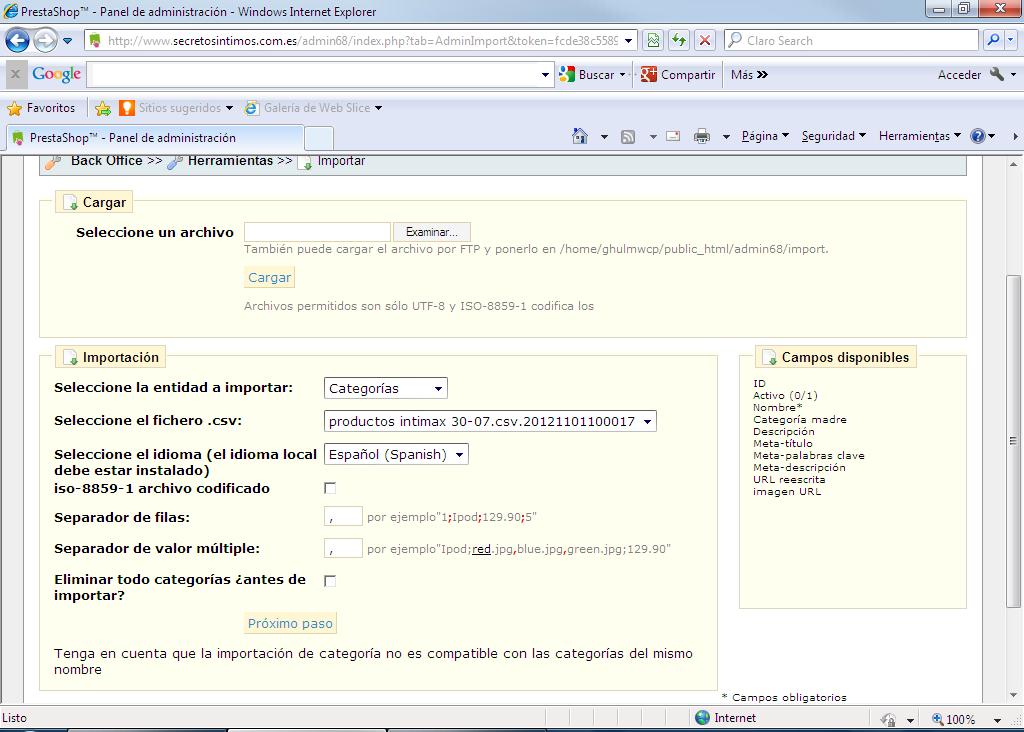
Task: Open a new blank browser tab
Action: point(319,138)
